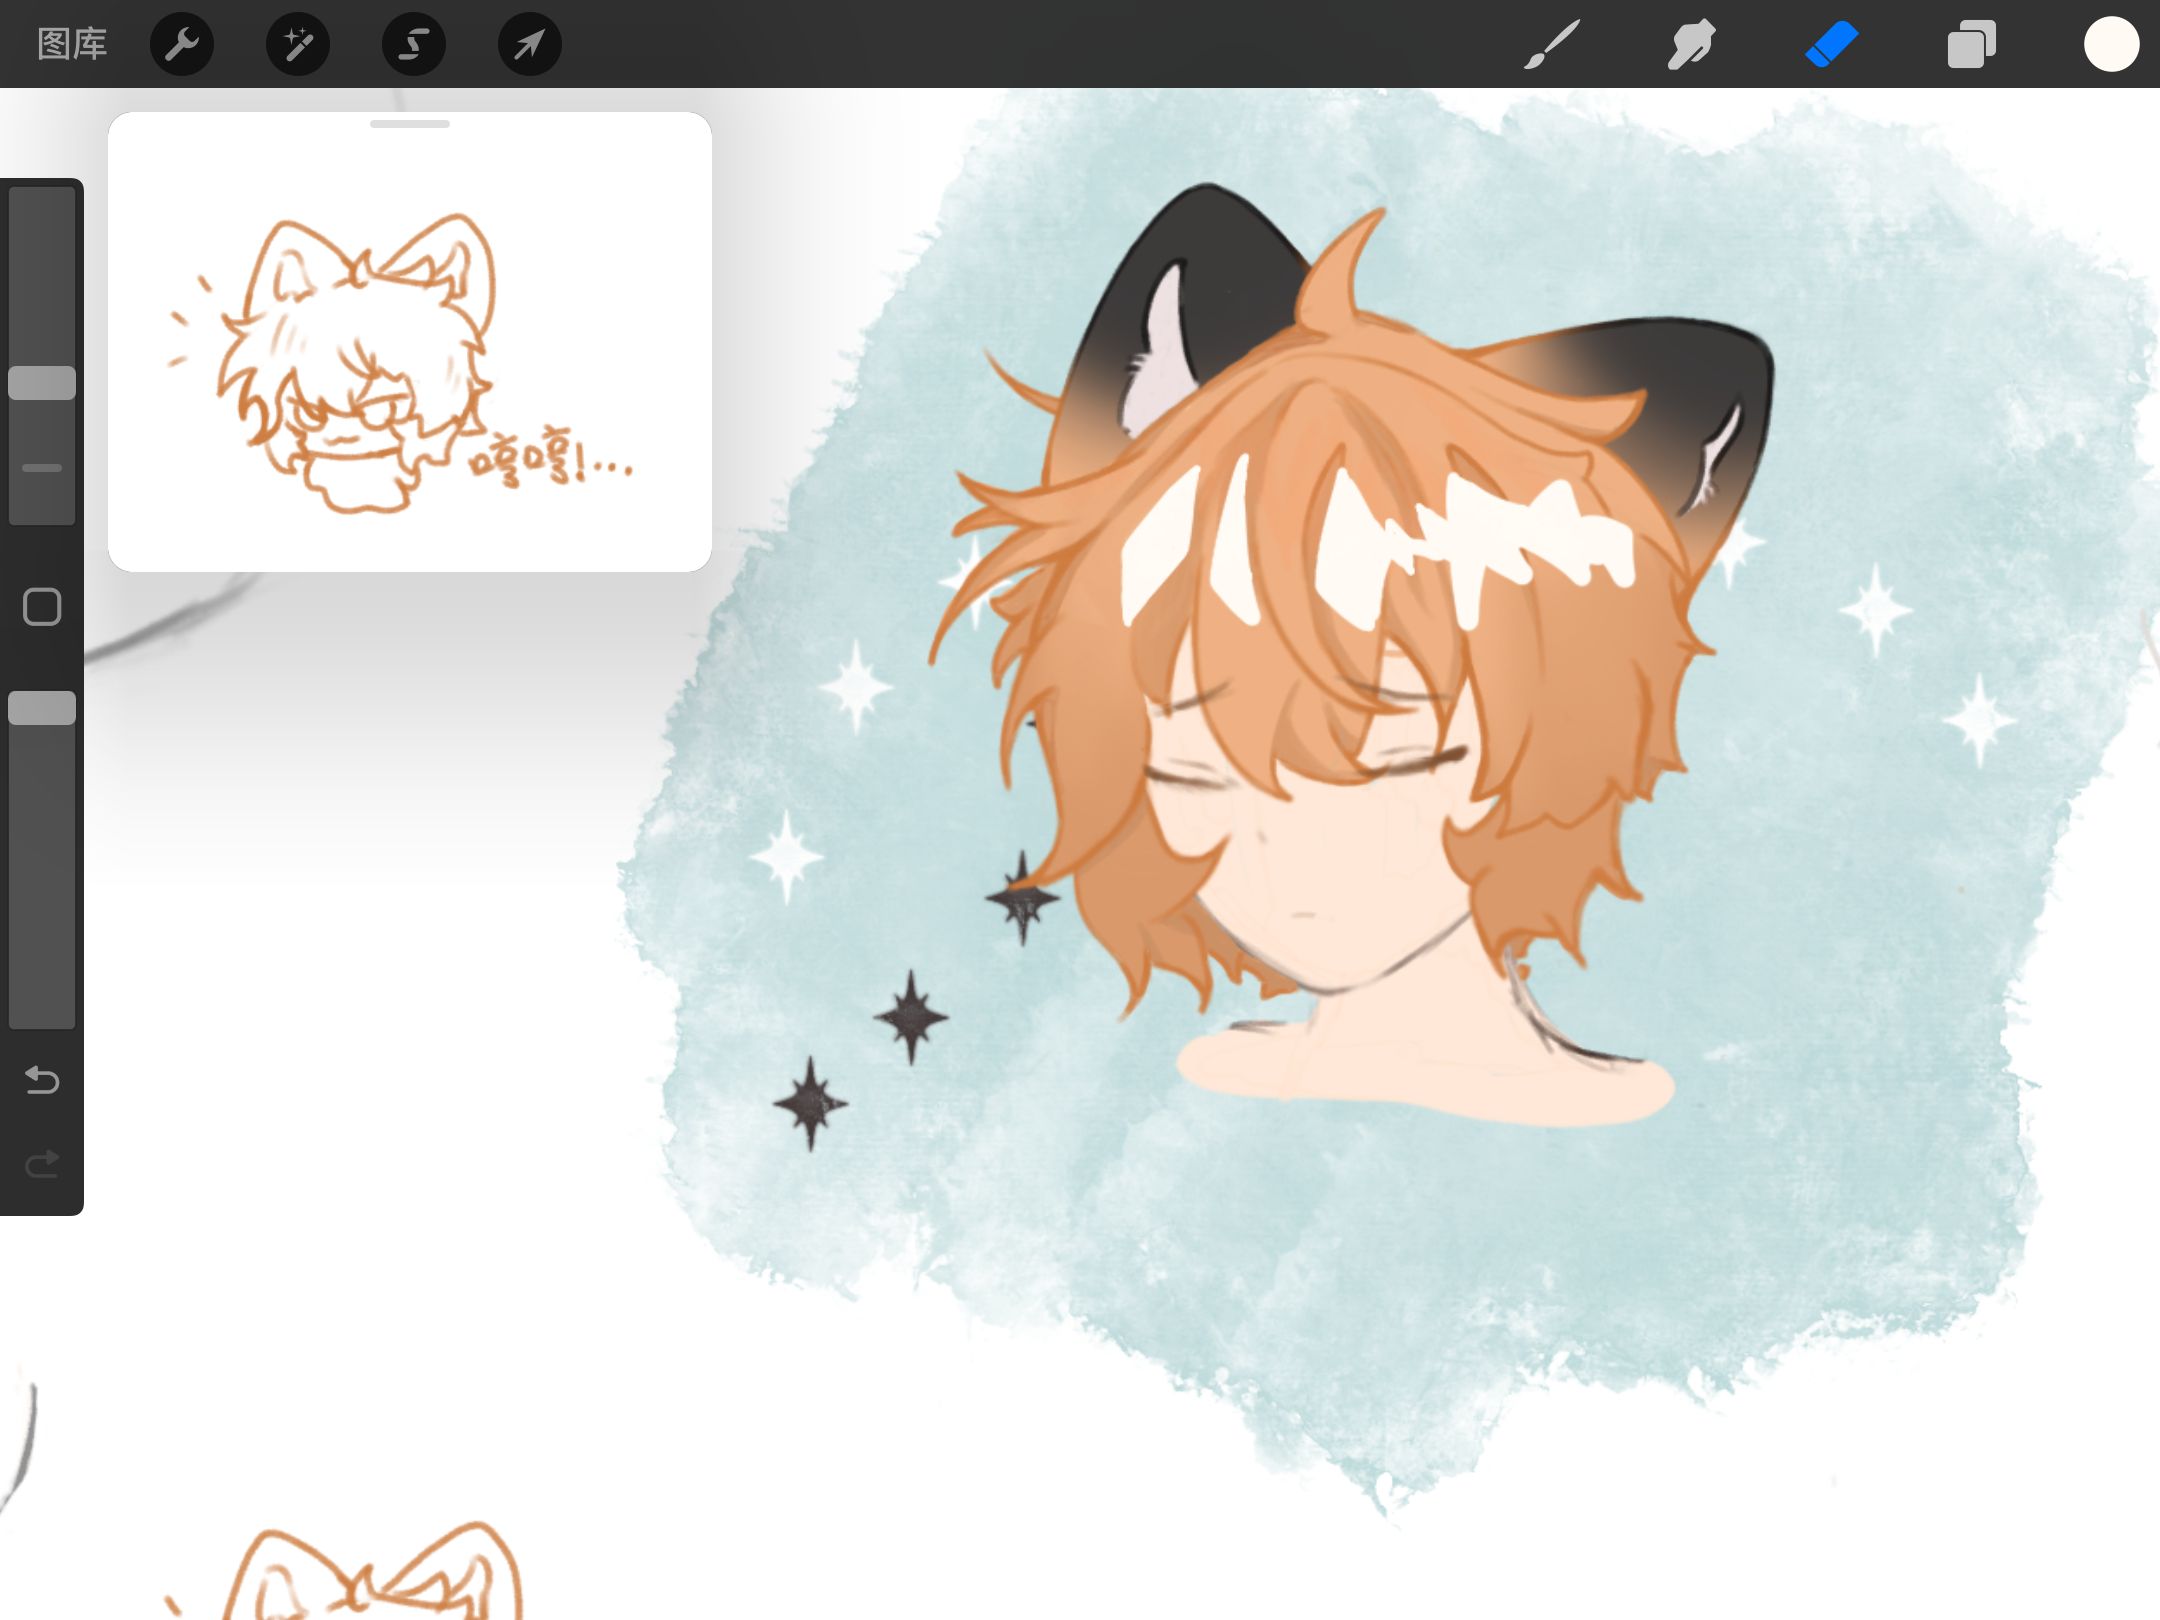
Task: Open the Gallery (图库) view
Action: (x=71, y=44)
